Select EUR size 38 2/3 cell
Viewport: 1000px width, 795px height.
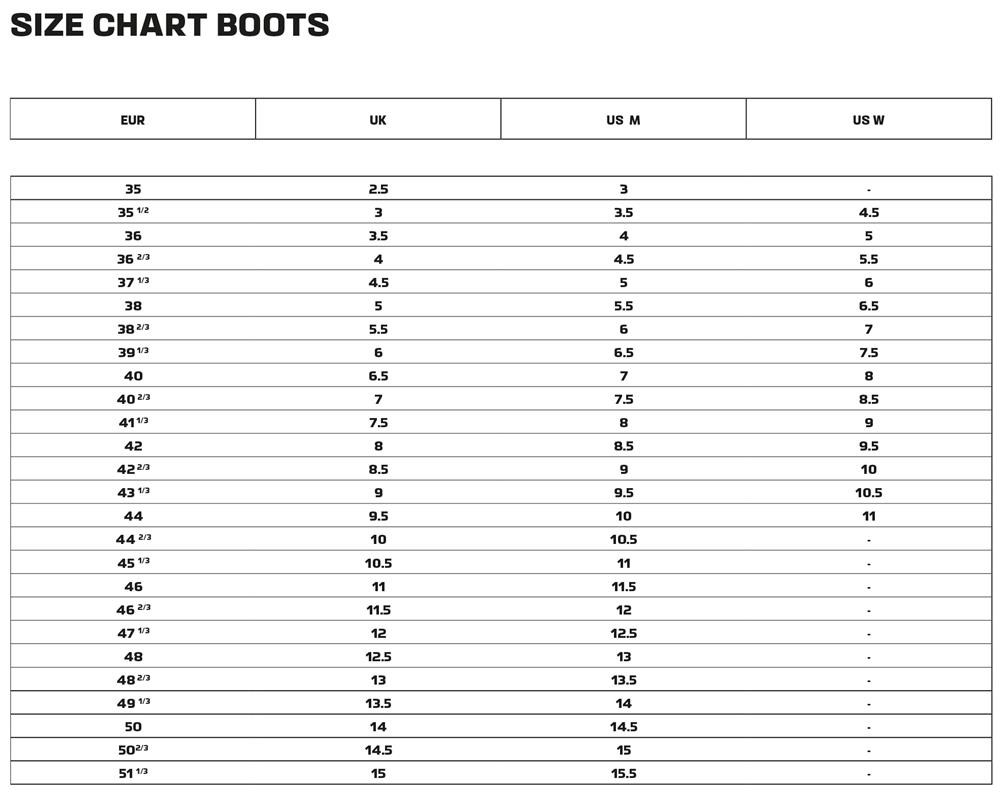point(133,329)
